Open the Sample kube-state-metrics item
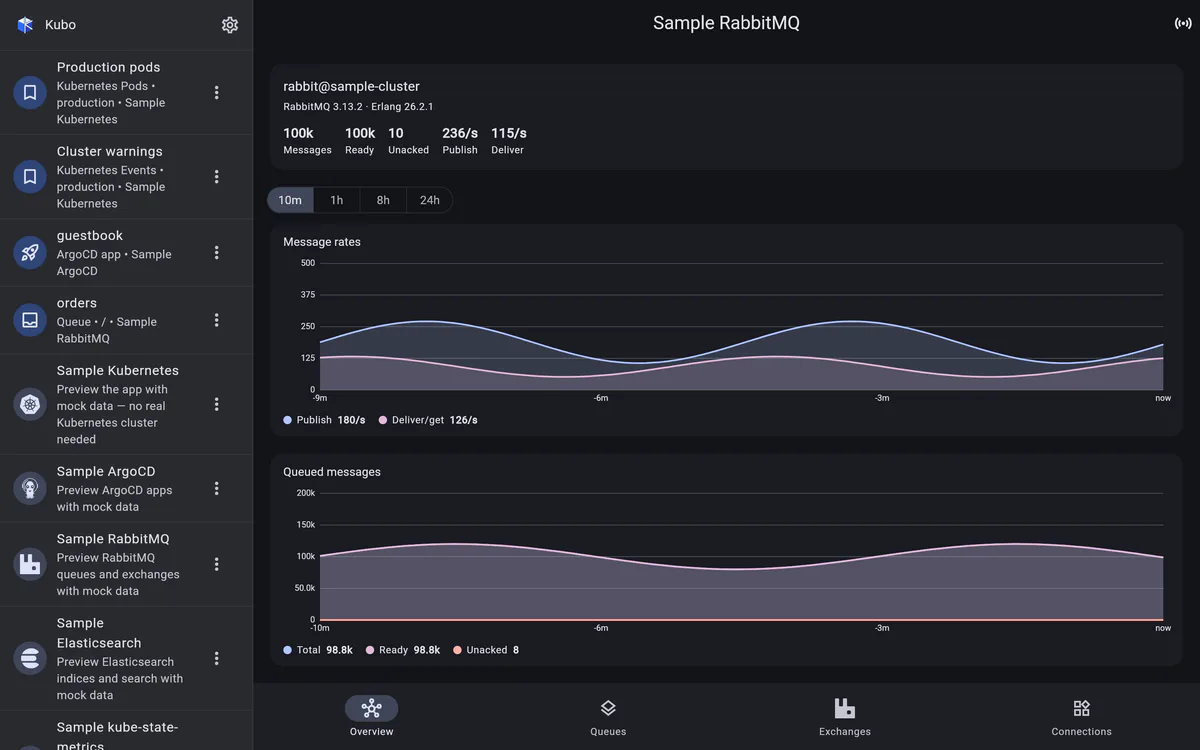1200x750 pixels. pos(126,732)
